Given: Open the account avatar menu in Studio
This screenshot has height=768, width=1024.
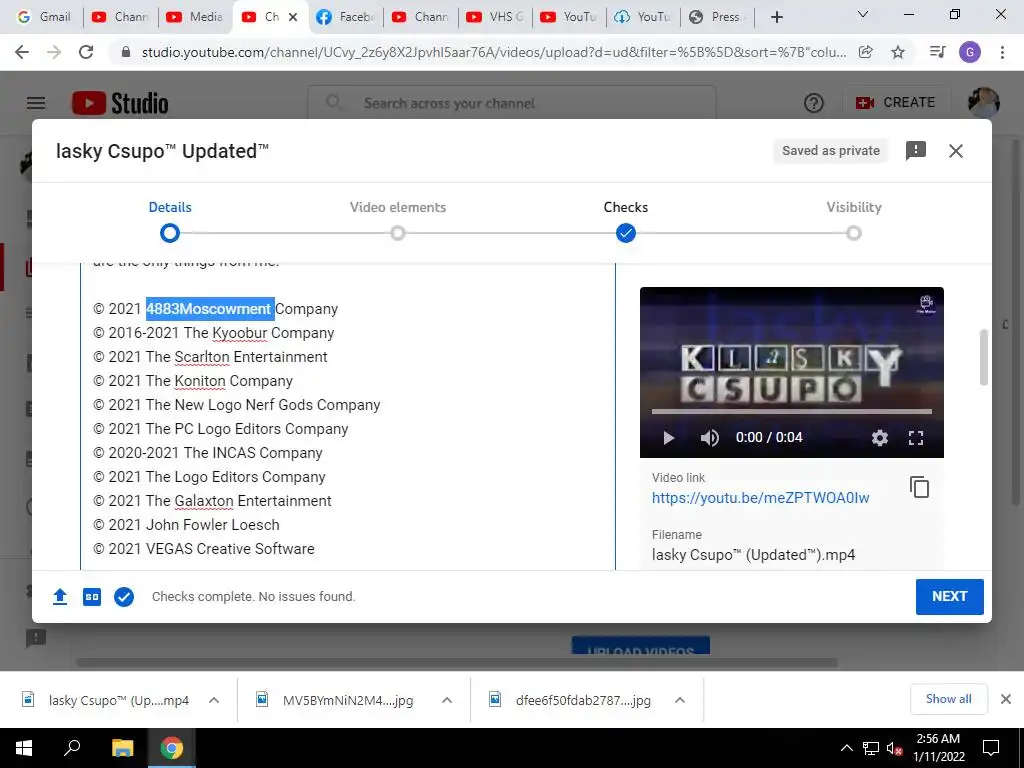Looking at the screenshot, I should coord(984,103).
